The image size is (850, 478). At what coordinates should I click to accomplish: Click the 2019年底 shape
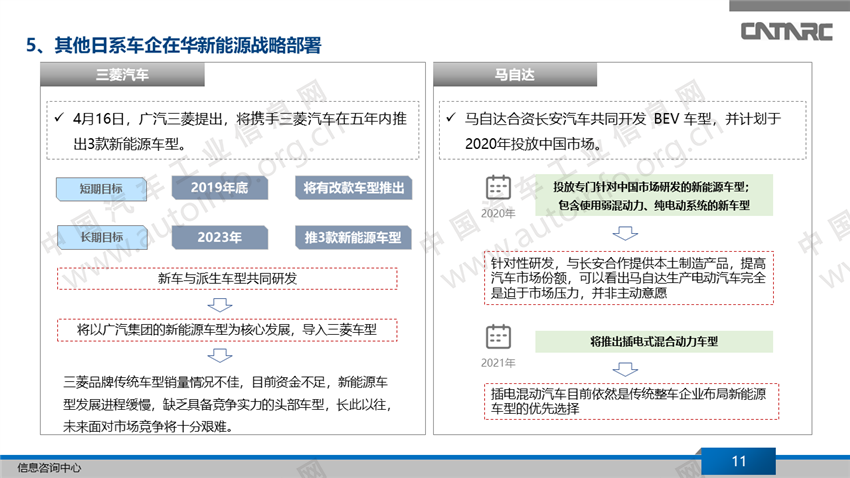(x=220, y=188)
